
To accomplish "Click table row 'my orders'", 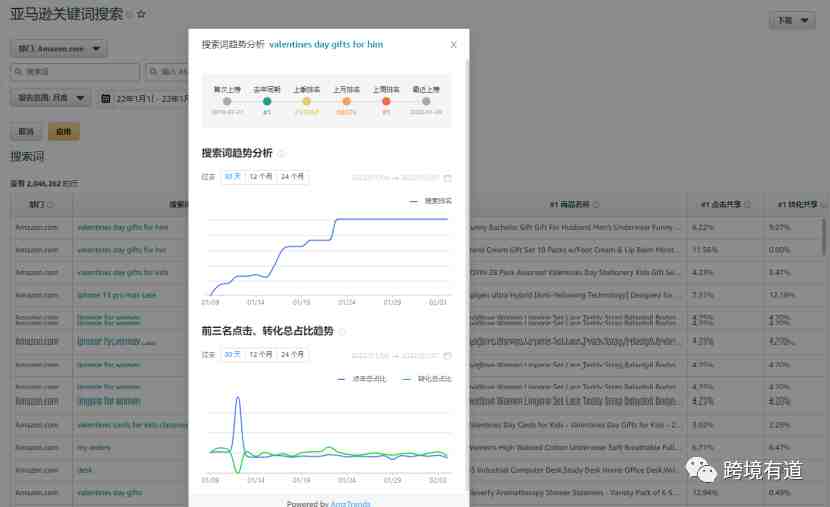I will pyautogui.click(x=94, y=448).
